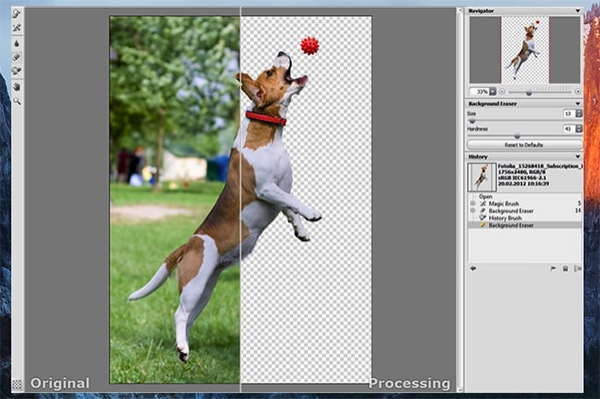600x399 pixels.
Task: Click the Hardness value field
Action: [569, 129]
